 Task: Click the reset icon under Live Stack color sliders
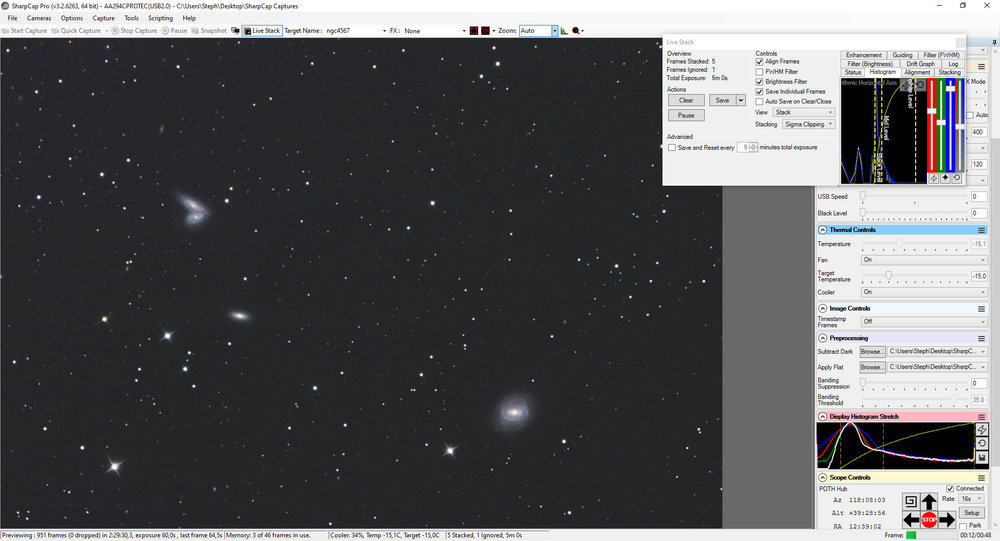point(957,179)
